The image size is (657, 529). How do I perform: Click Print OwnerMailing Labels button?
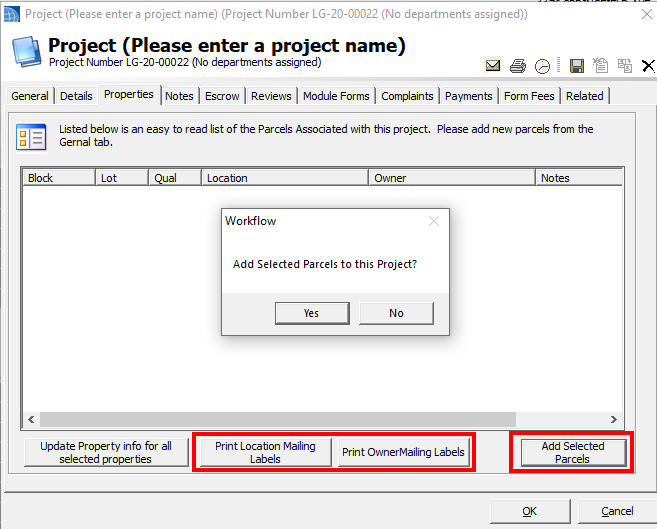pyautogui.click(x=404, y=452)
